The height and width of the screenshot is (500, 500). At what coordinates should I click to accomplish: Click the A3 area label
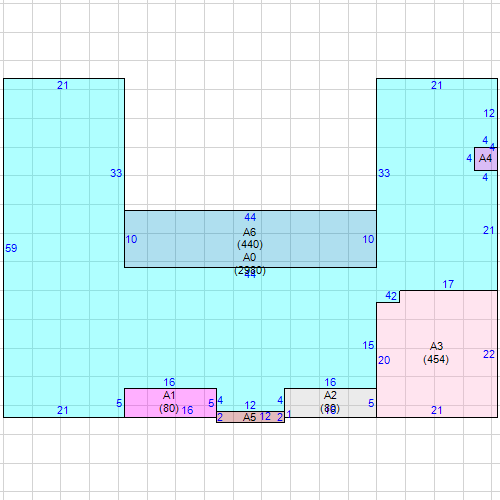click(436, 346)
